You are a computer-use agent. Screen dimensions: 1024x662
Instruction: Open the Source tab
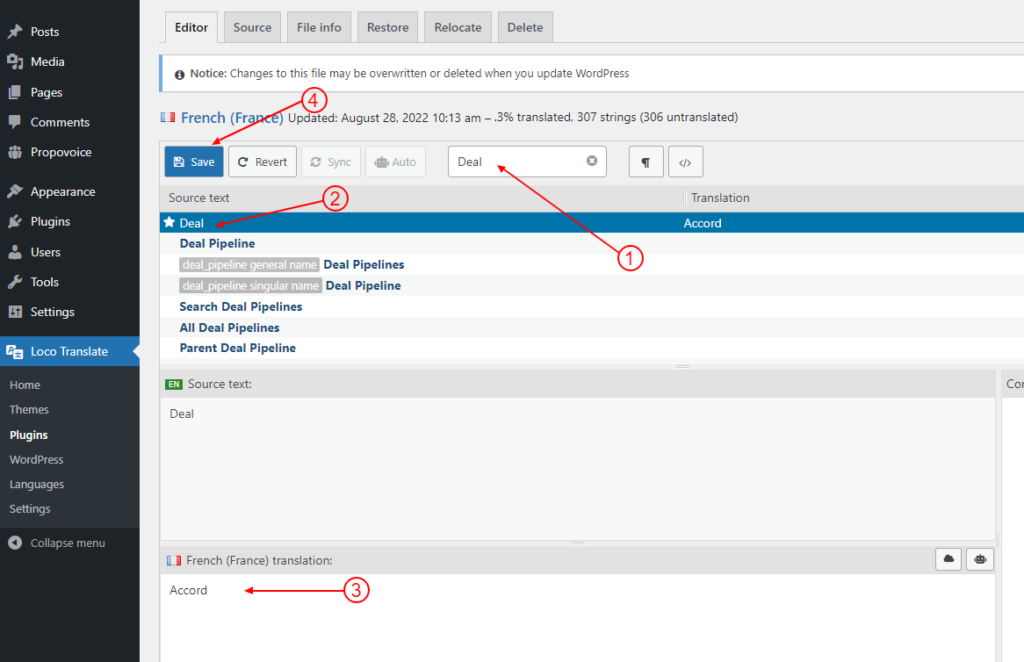point(252,27)
